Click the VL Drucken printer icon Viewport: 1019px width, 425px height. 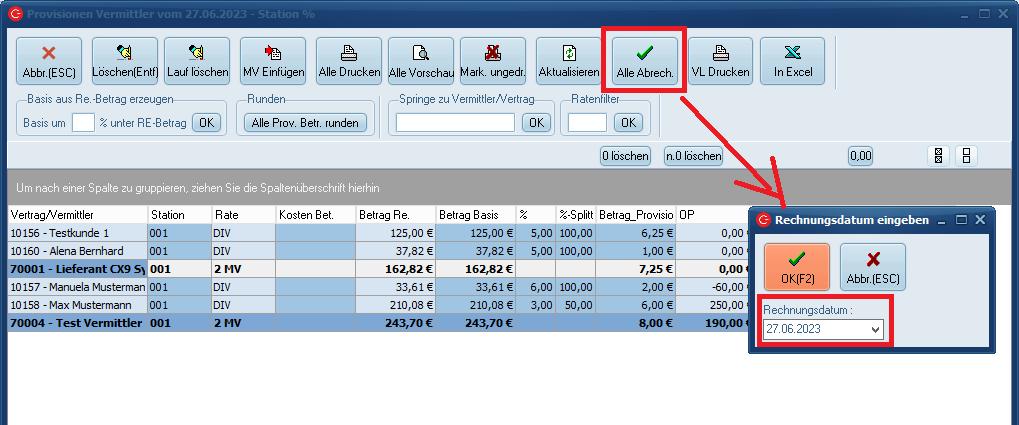point(720,62)
